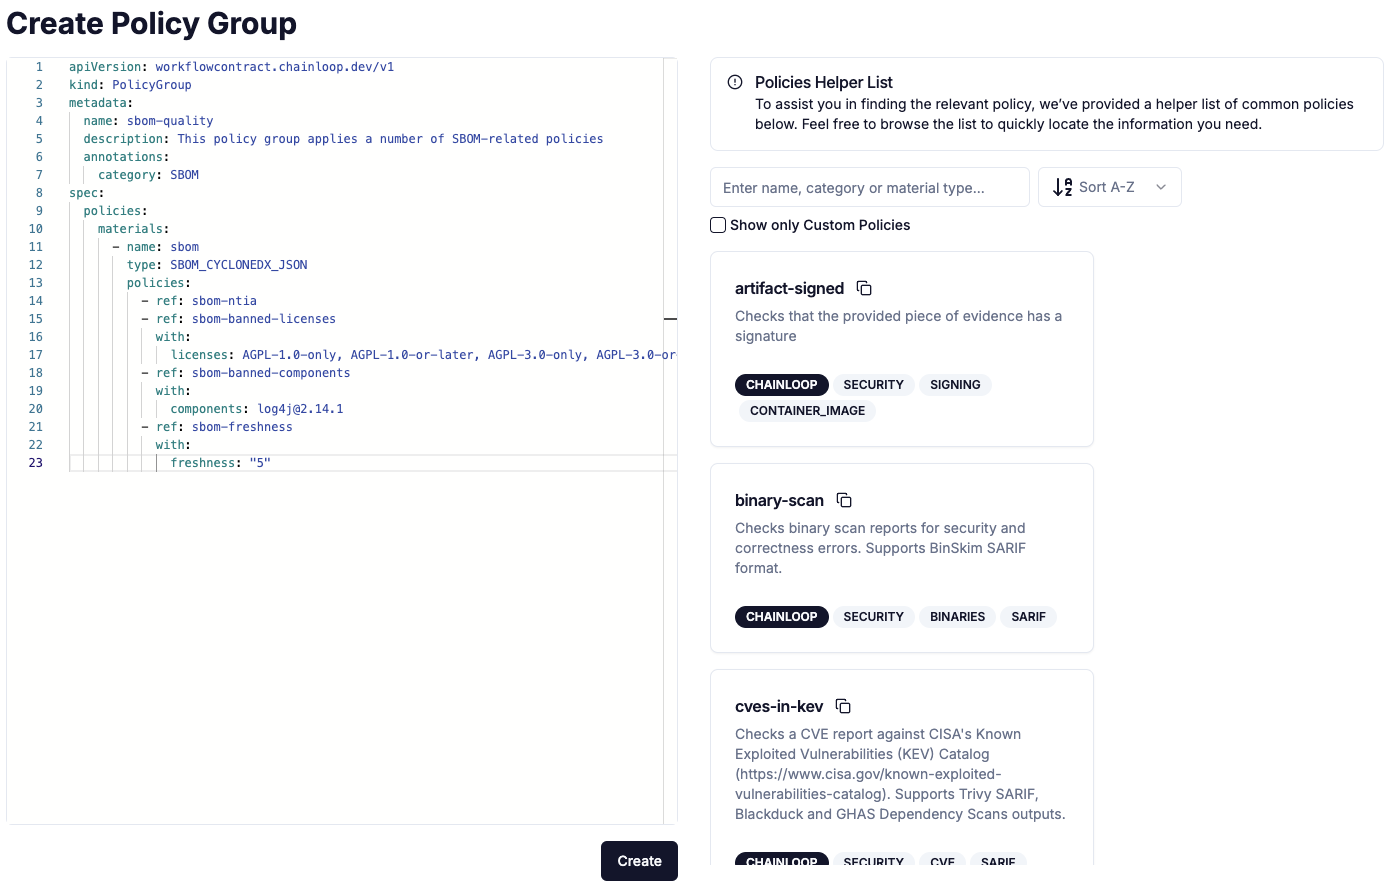1396x892 pixels.
Task: Click the A-Z sort icon
Action: pyautogui.click(x=1062, y=188)
